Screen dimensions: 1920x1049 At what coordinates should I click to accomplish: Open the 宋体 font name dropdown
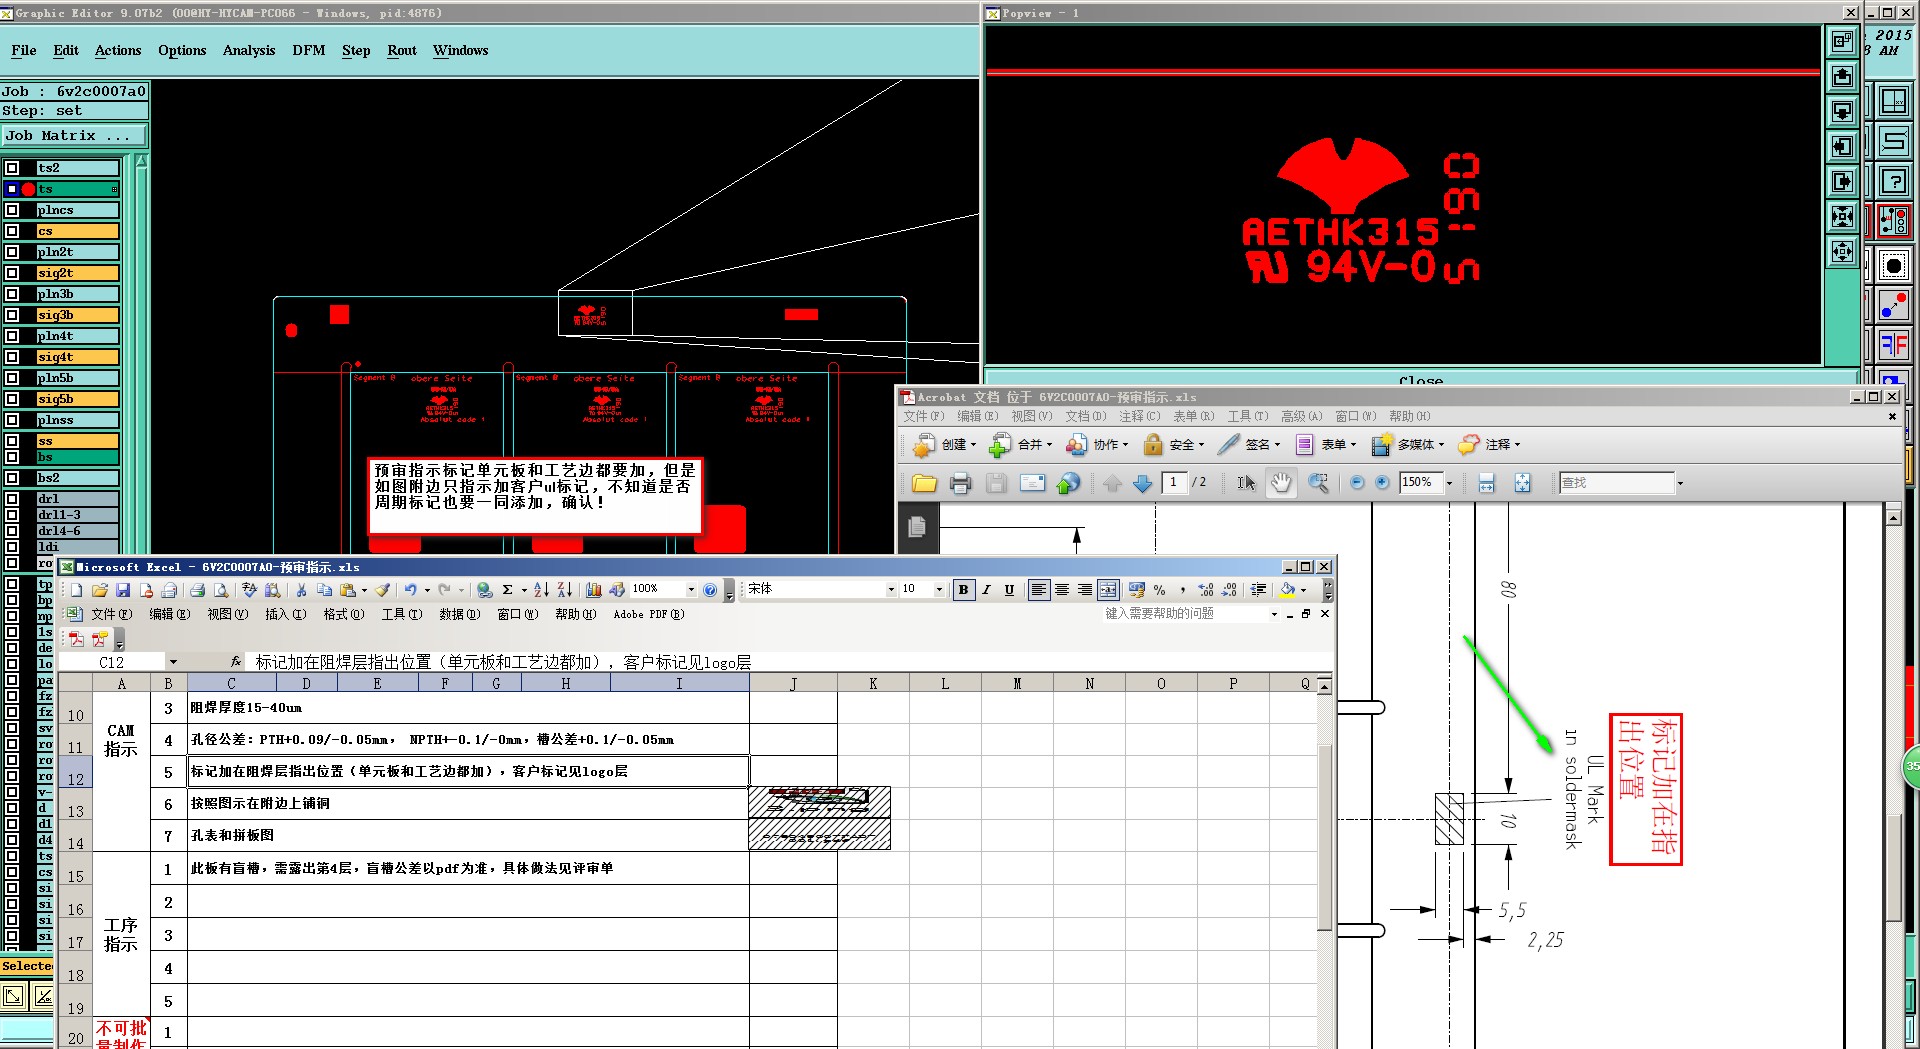click(x=891, y=590)
